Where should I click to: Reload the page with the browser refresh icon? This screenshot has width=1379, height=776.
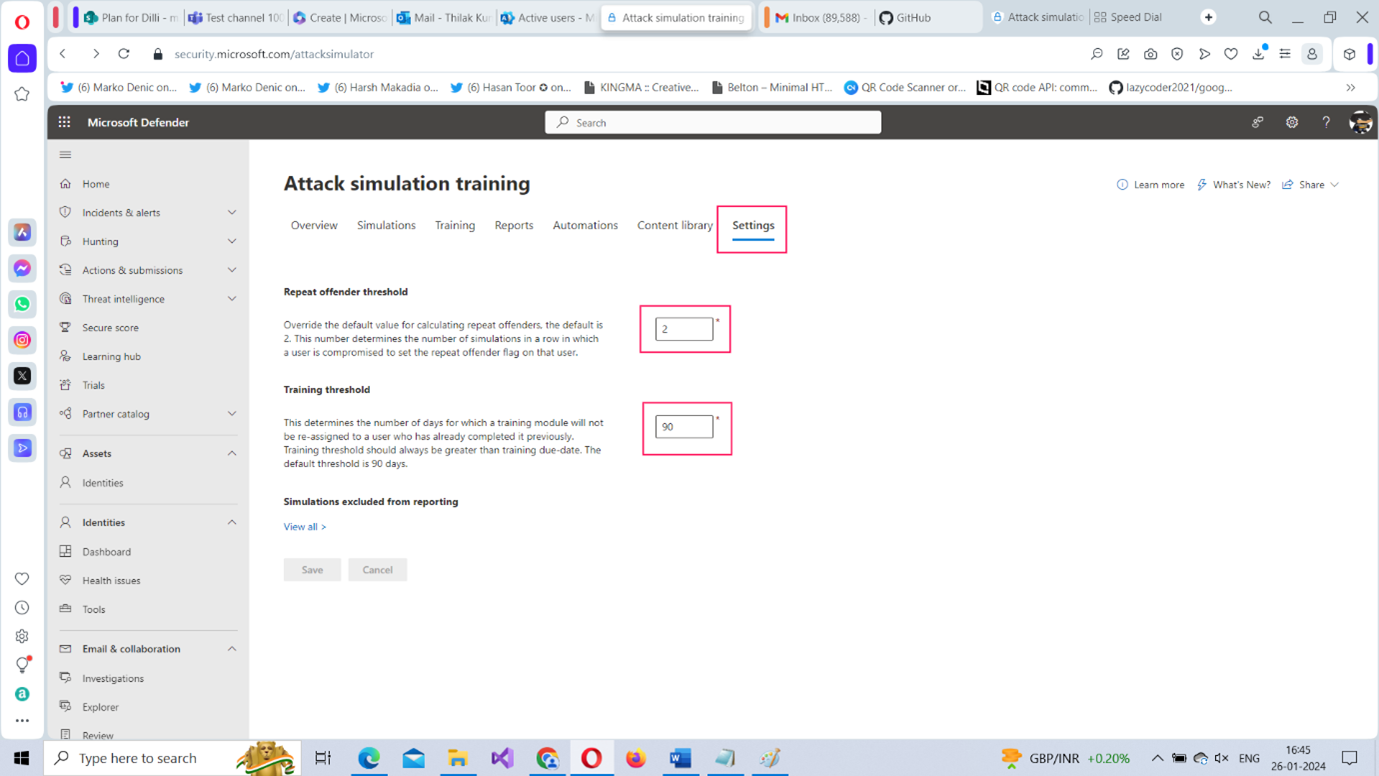point(124,54)
